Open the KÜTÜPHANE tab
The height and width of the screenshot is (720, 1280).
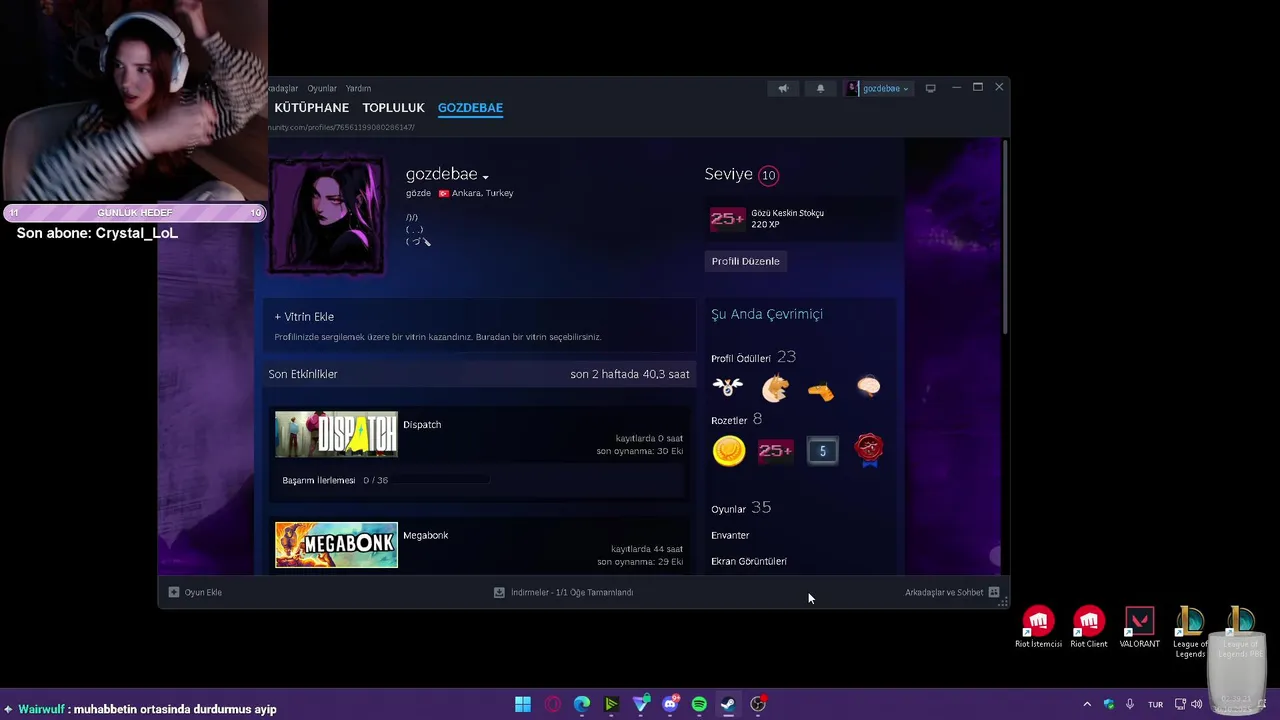(x=312, y=108)
